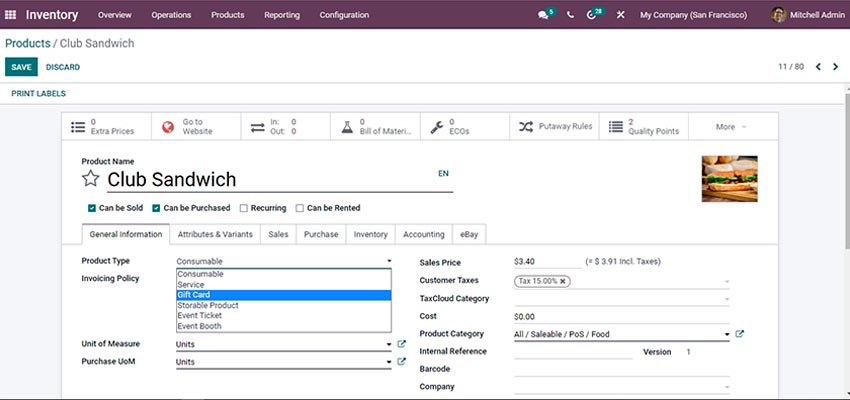The width and height of the screenshot is (850, 400).
Task: Select Service option in list
Action: (284, 285)
